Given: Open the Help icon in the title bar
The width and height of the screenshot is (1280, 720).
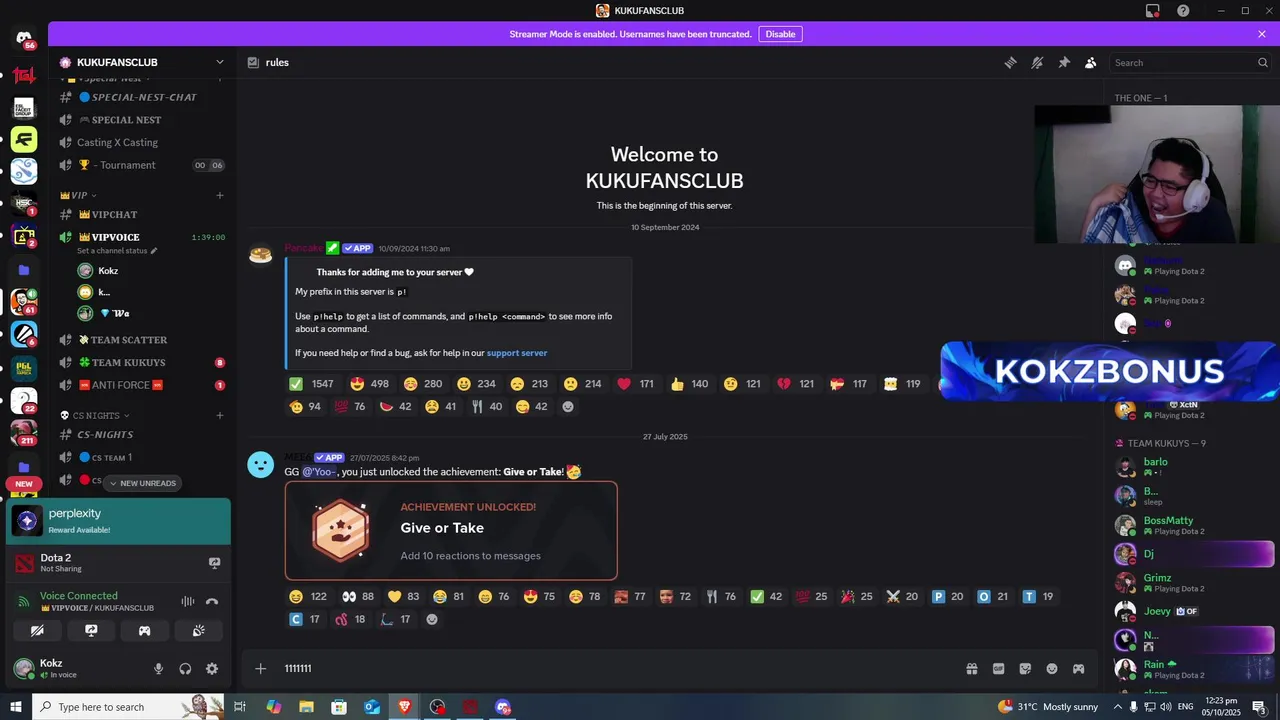Looking at the screenshot, I should tap(1183, 10).
